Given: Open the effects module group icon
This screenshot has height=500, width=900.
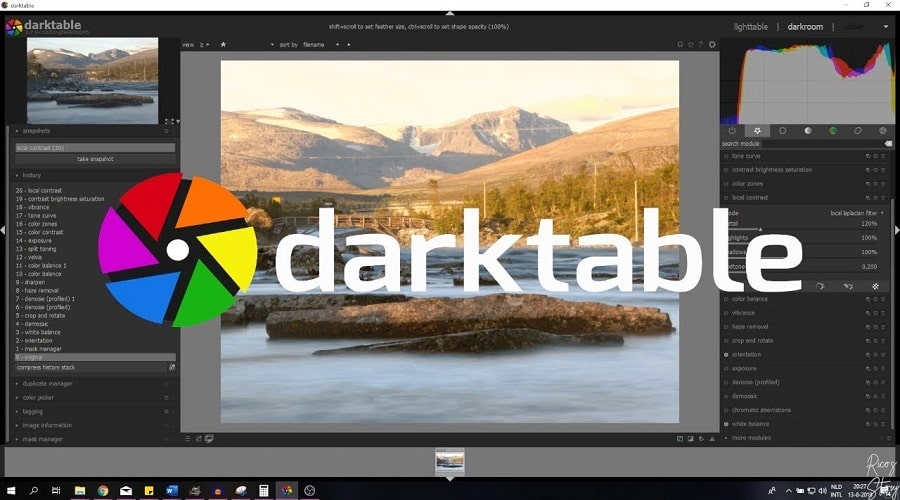Looking at the screenshot, I should (883, 131).
